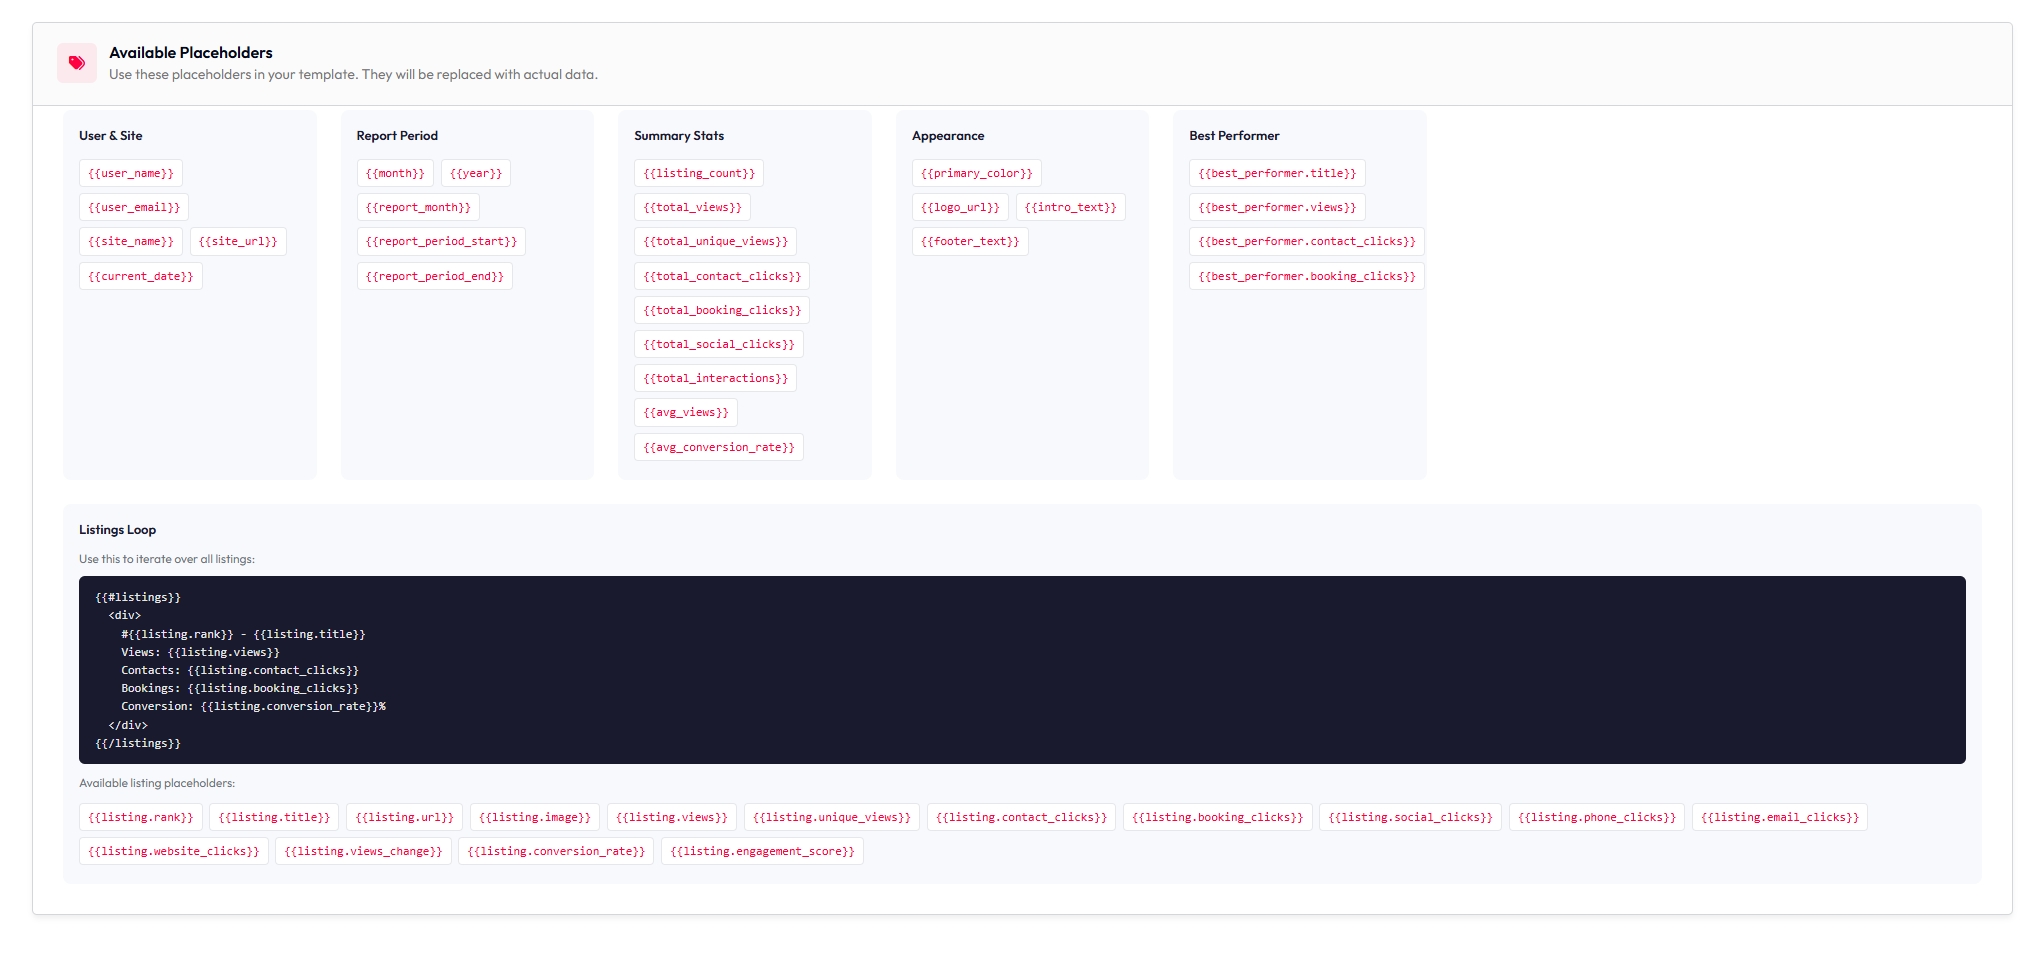The image size is (2042, 970).
Task: Click the User & Site heading
Action: pyautogui.click(x=111, y=136)
